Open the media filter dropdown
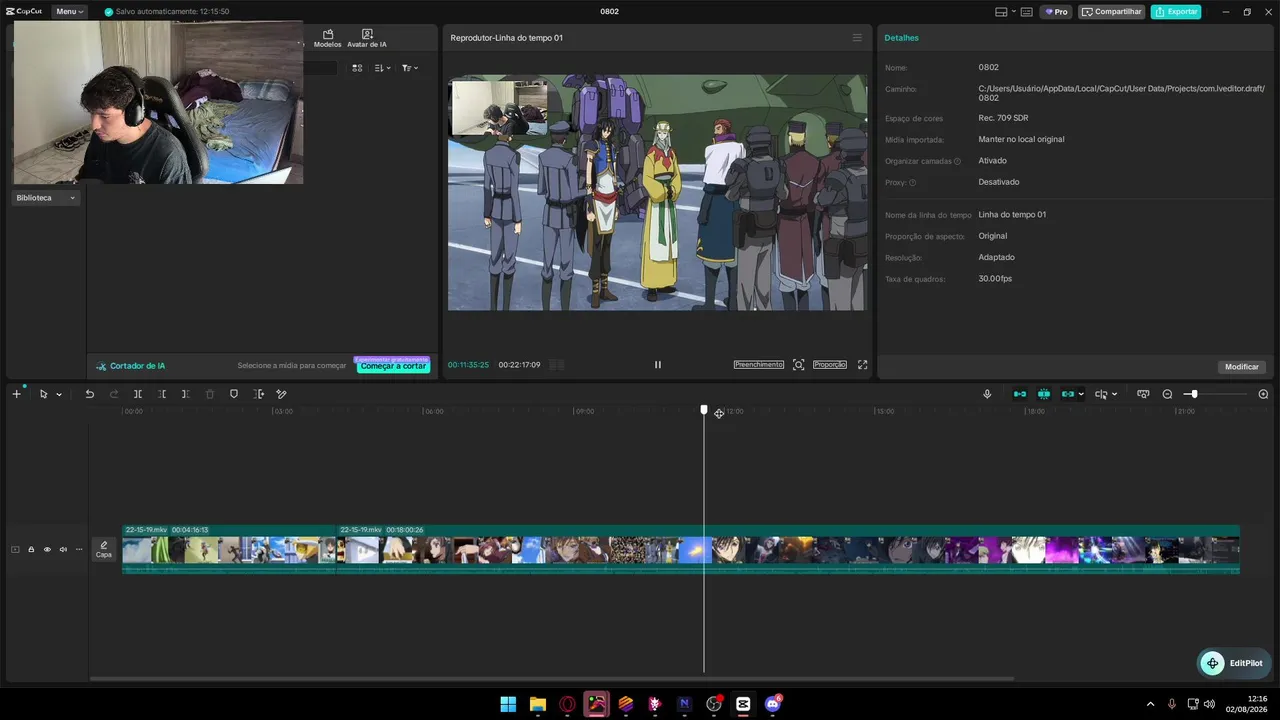This screenshot has height=720, width=1280. pyautogui.click(x=410, y=68)
